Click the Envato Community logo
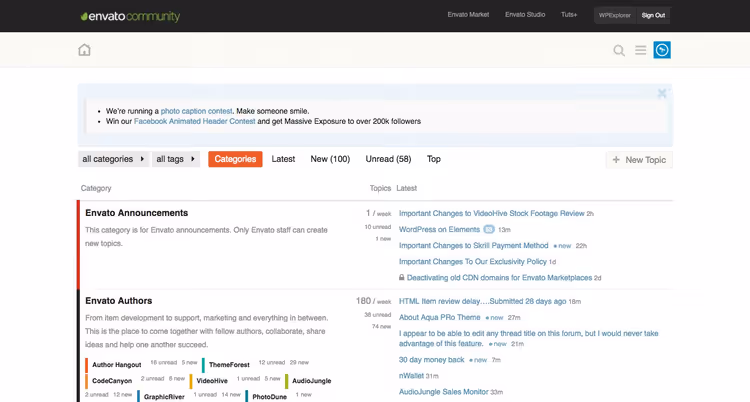750x402 pixels. coord(130,16)
